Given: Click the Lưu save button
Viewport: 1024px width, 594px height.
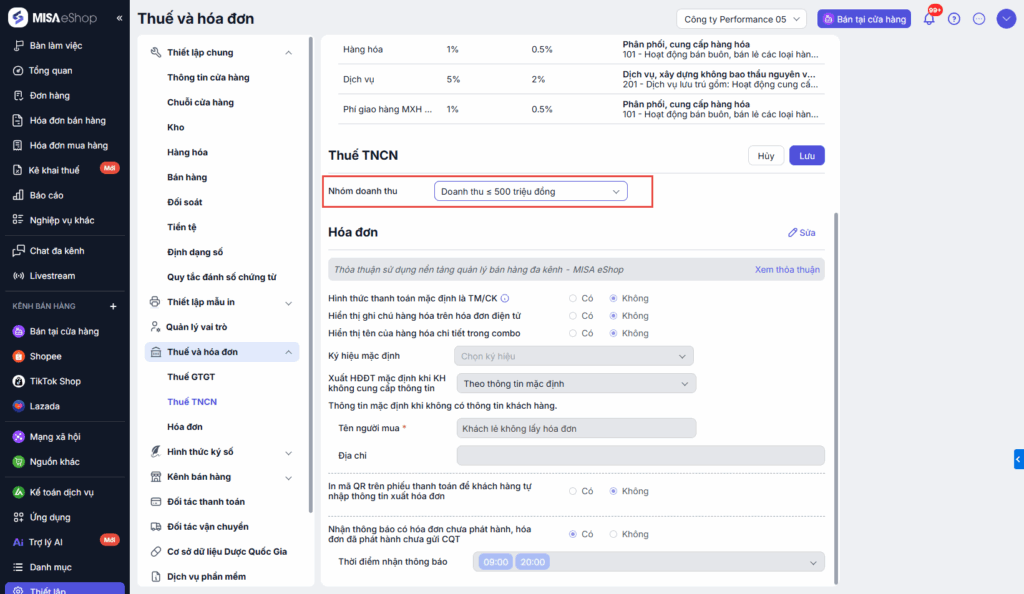Looking at the screenshot, I should click(x=806, y=156).
